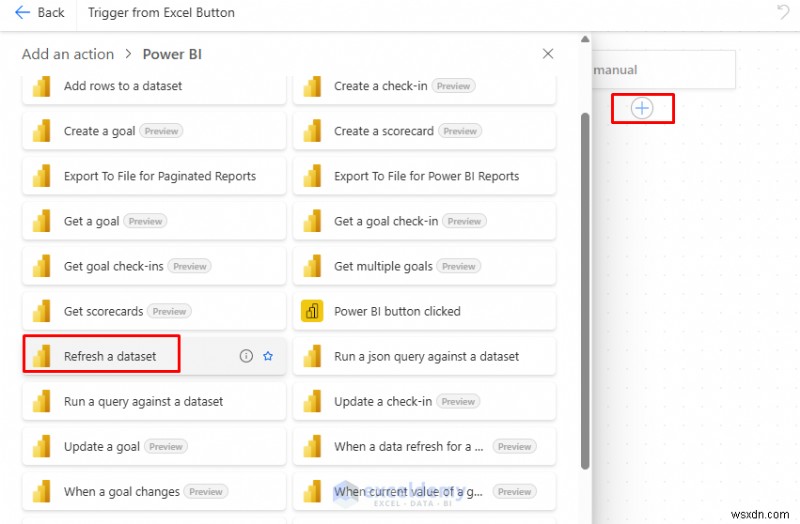Click the When a data refresh for a... label
Screen dimensions: 800x524
click(408, 446)
